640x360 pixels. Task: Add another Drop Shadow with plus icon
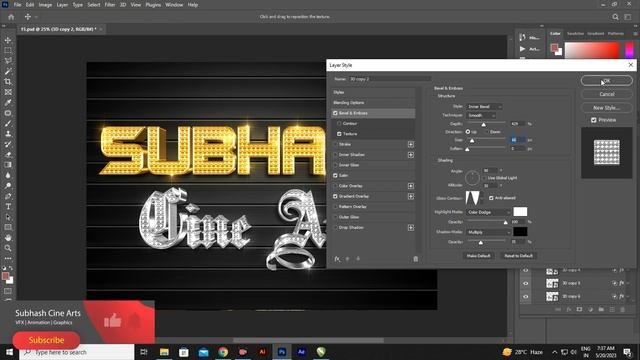(x=411, y=227)
